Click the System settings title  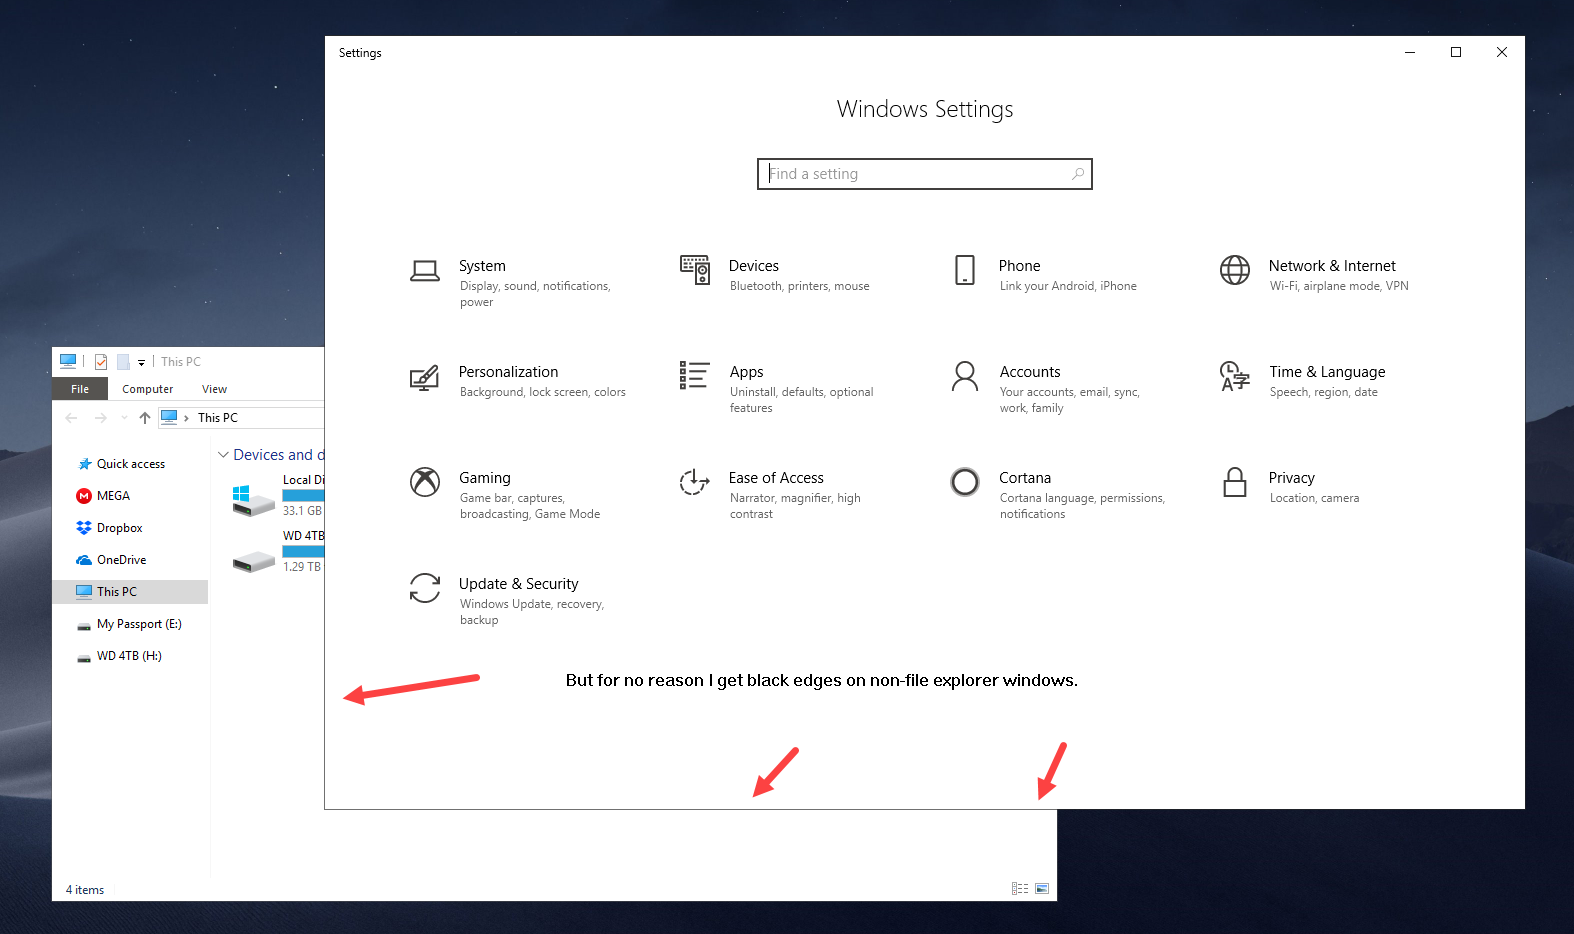(x=482, y=266)
